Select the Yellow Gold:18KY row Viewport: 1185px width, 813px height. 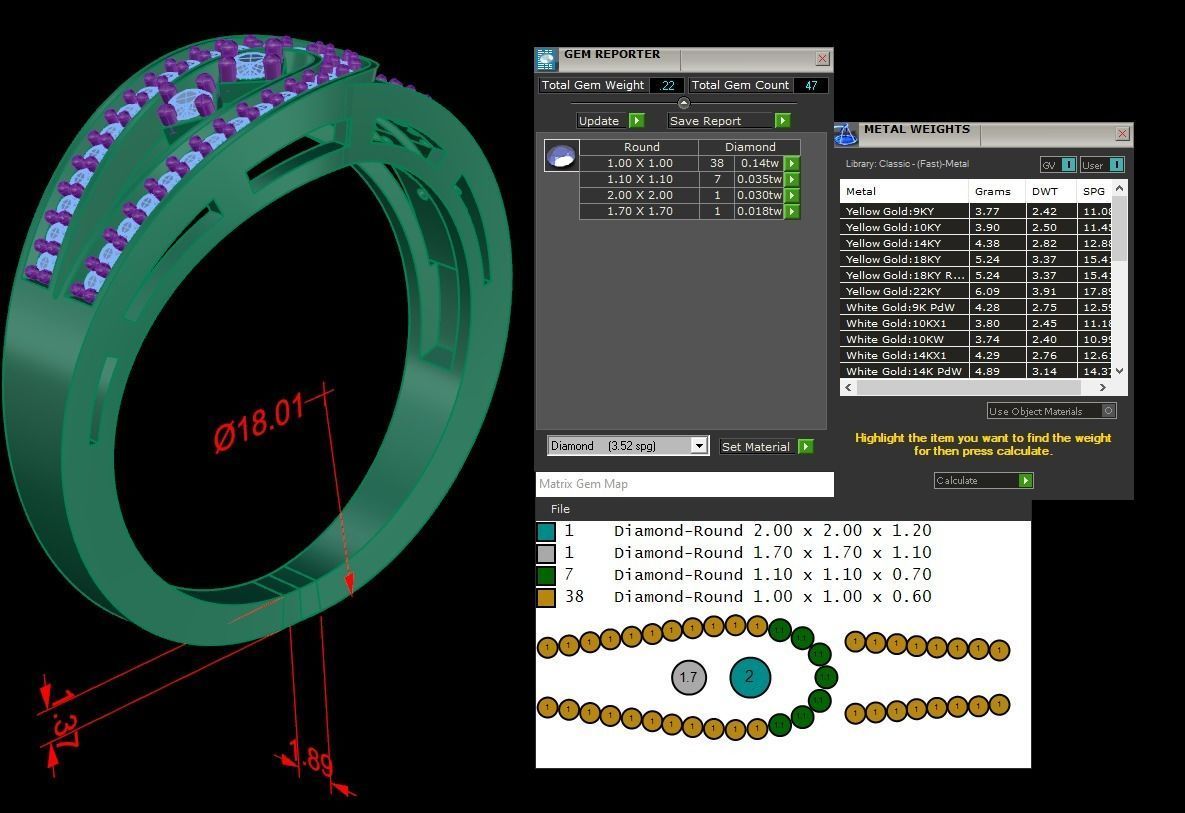(x=976, y=259)
